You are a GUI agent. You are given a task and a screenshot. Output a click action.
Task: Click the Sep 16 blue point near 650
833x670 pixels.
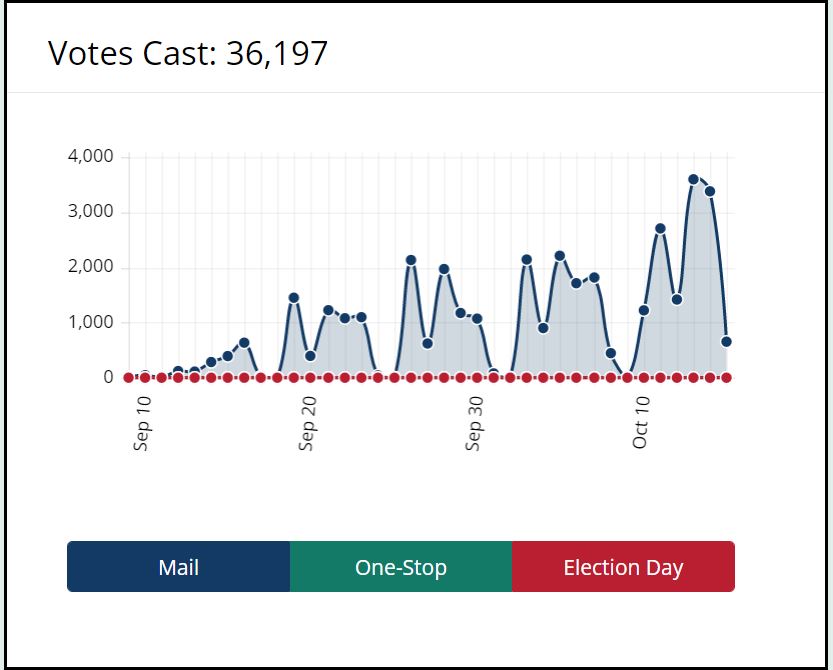pyautogui.click(x=244, y=343)
